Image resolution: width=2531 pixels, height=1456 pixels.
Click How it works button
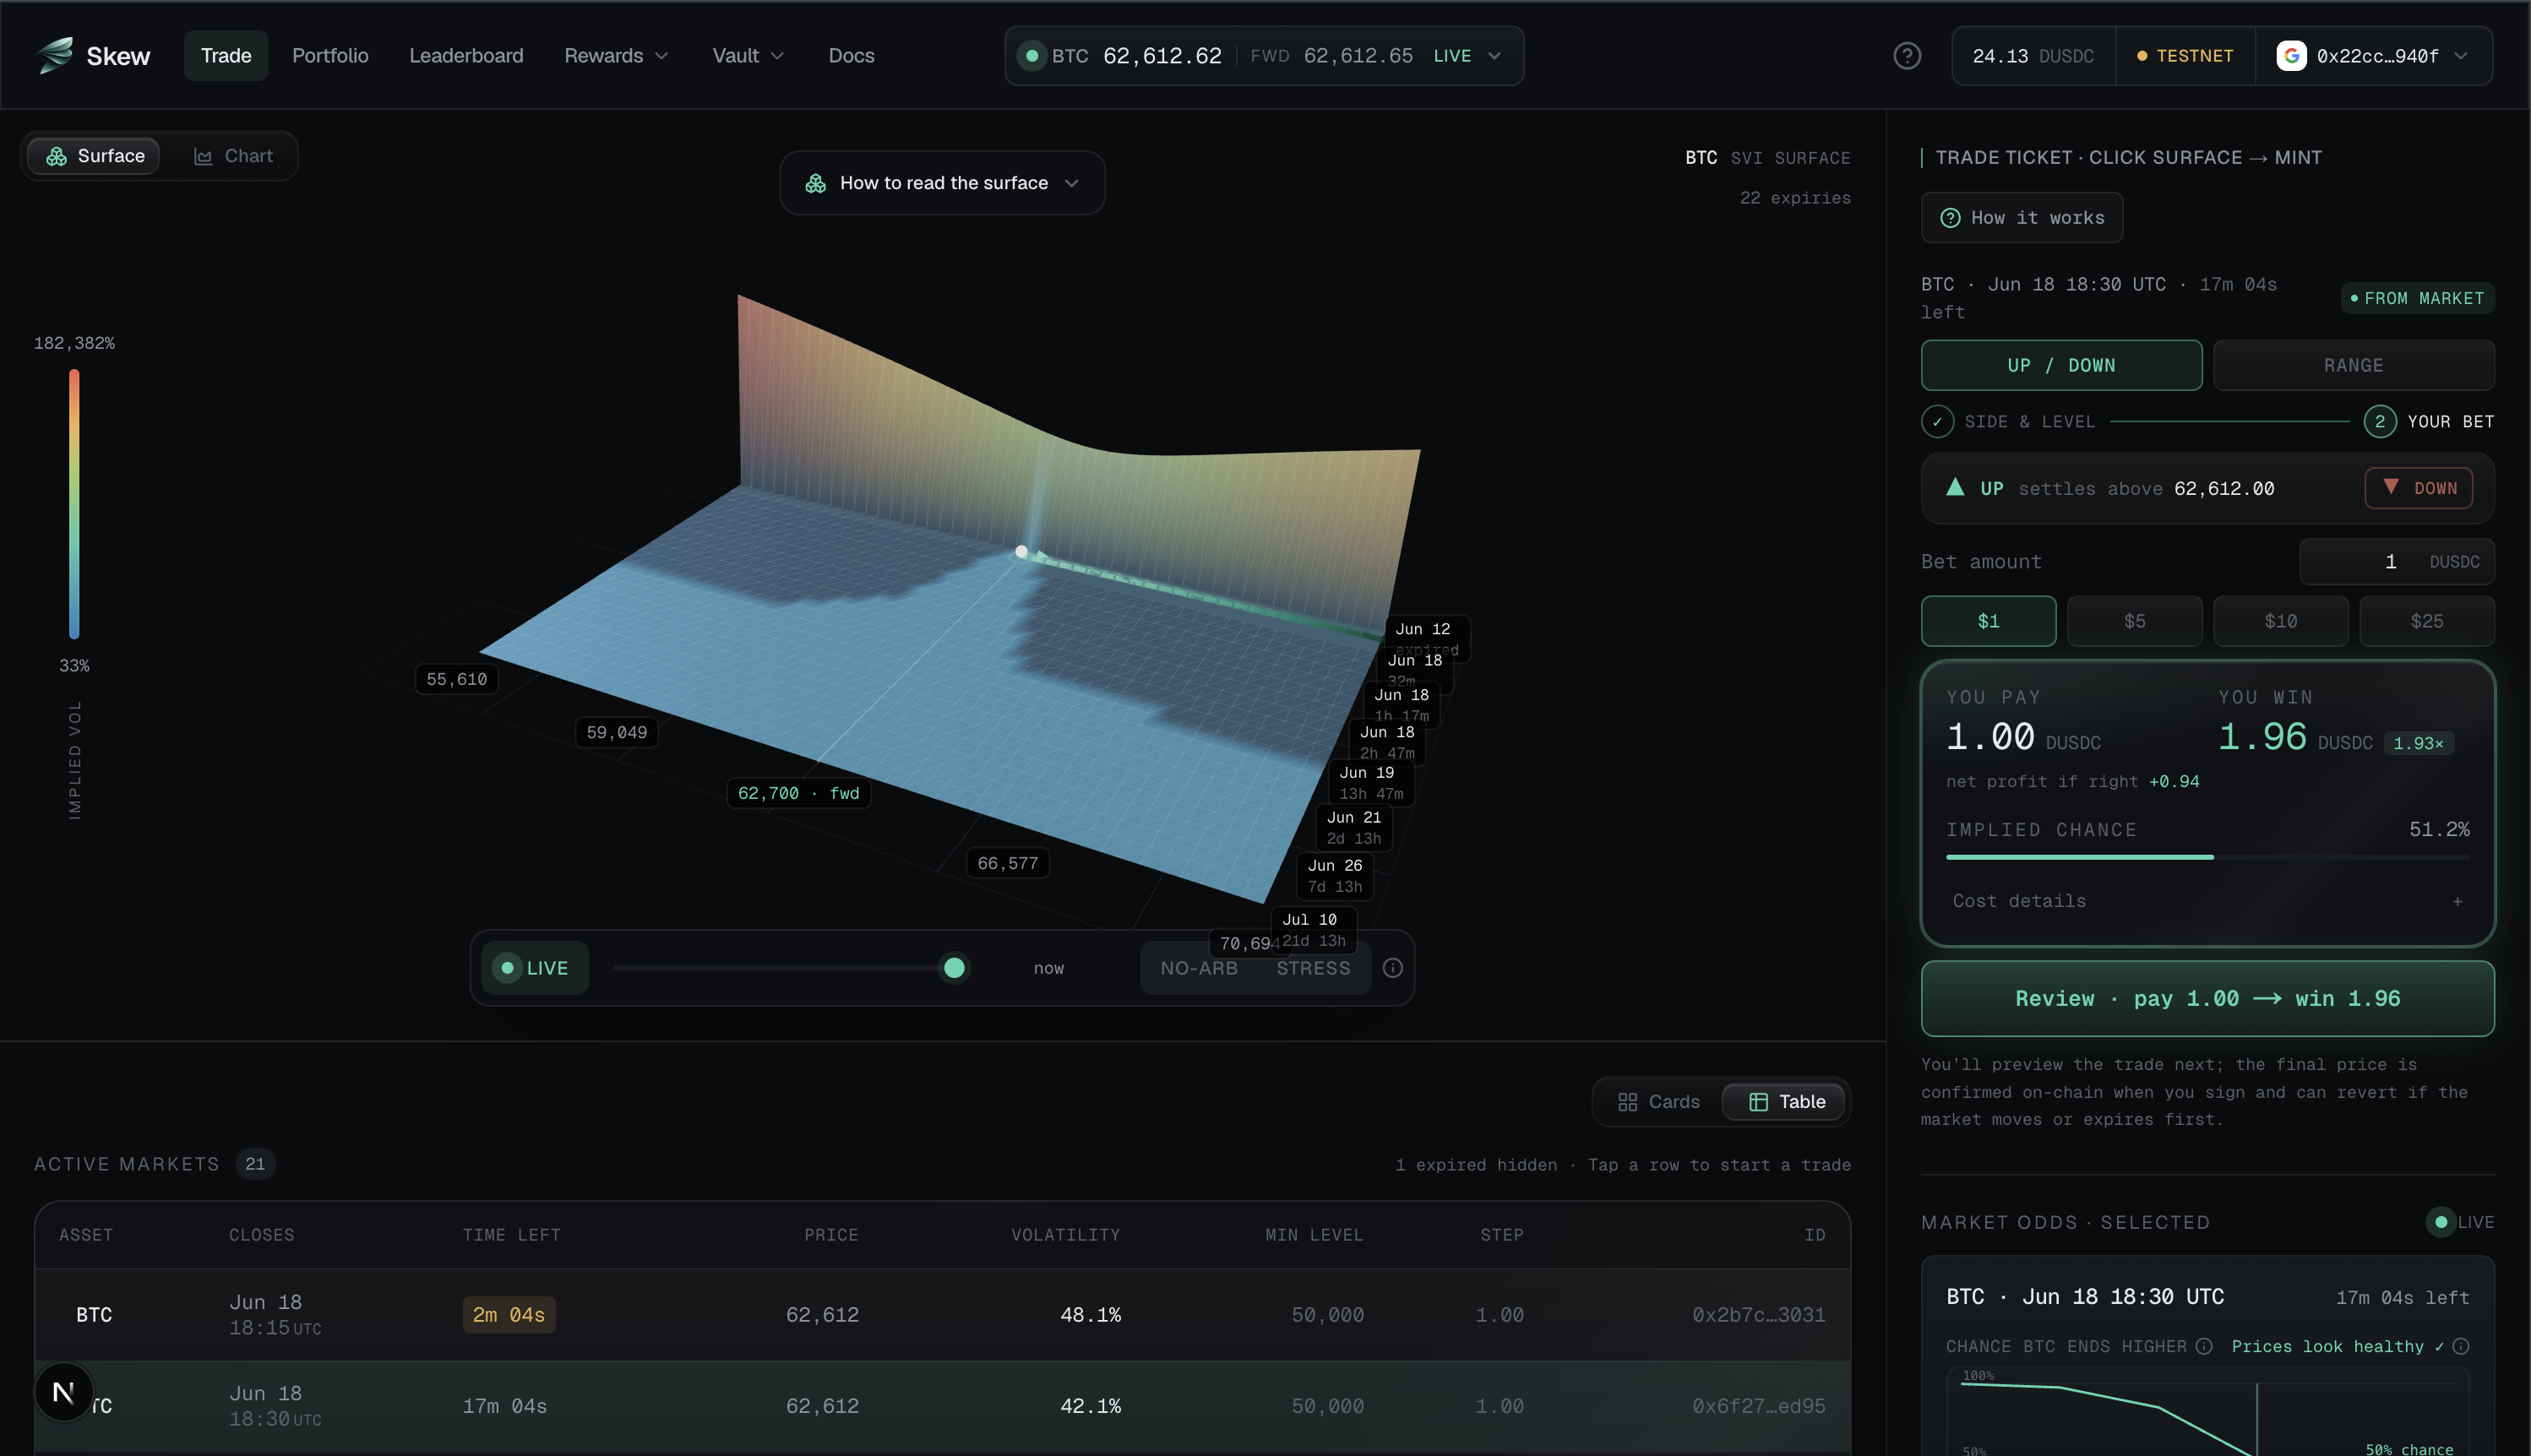click(2021, 218)
